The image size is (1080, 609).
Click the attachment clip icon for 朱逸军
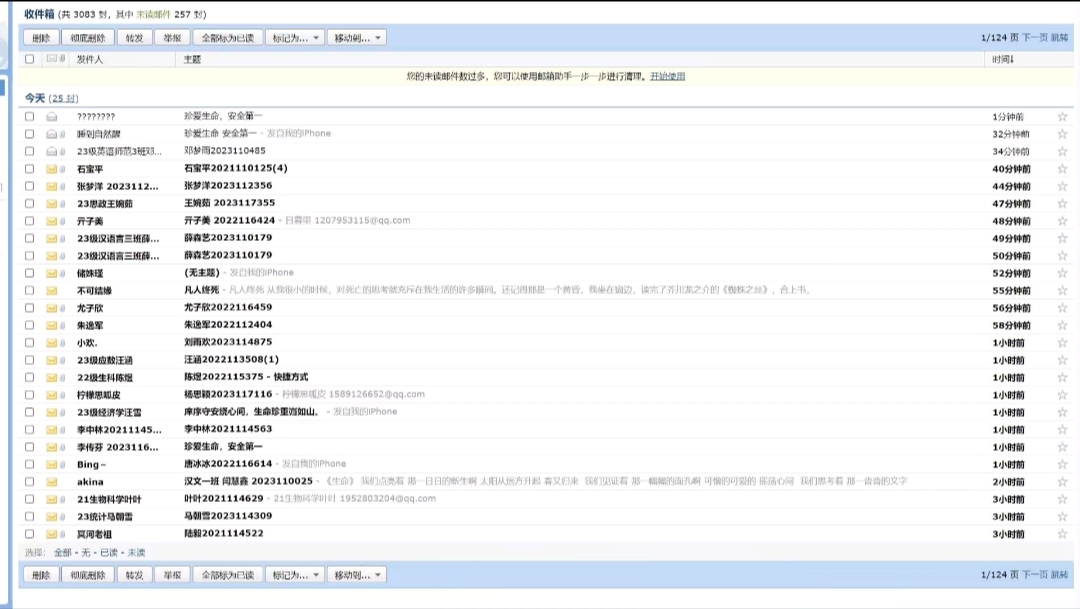tap(62, 325)
